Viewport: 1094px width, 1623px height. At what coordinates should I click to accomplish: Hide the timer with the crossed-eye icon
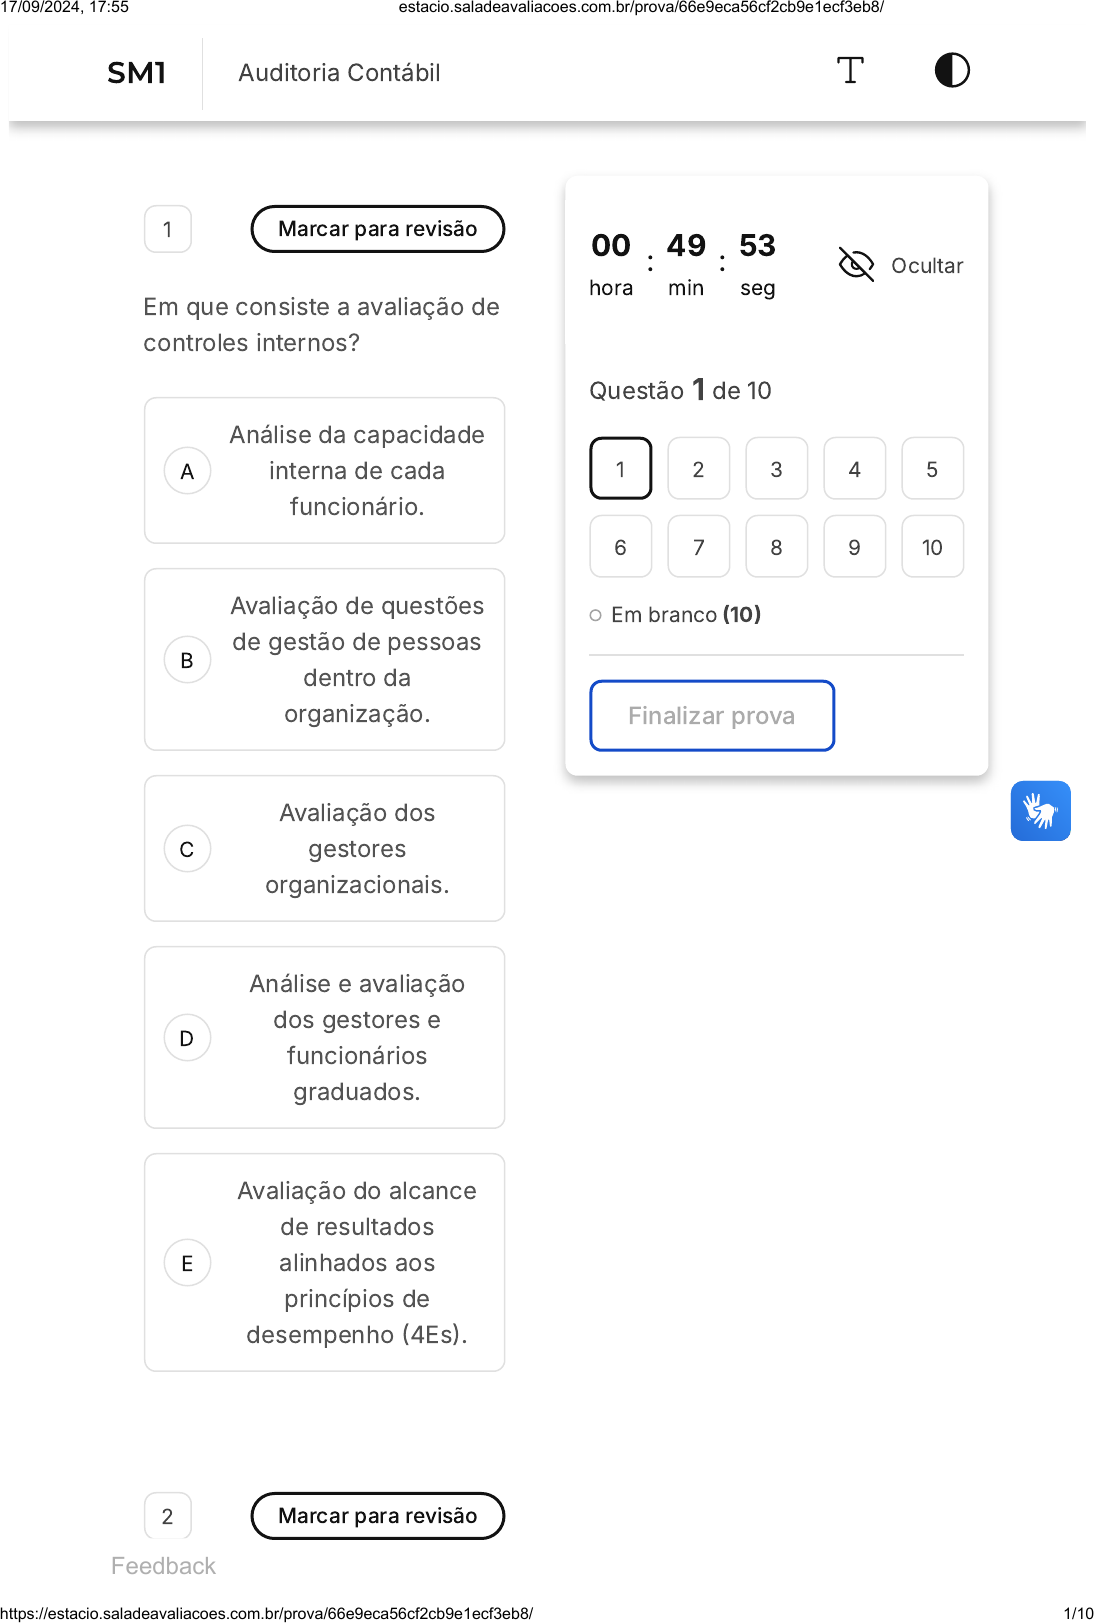856,265
